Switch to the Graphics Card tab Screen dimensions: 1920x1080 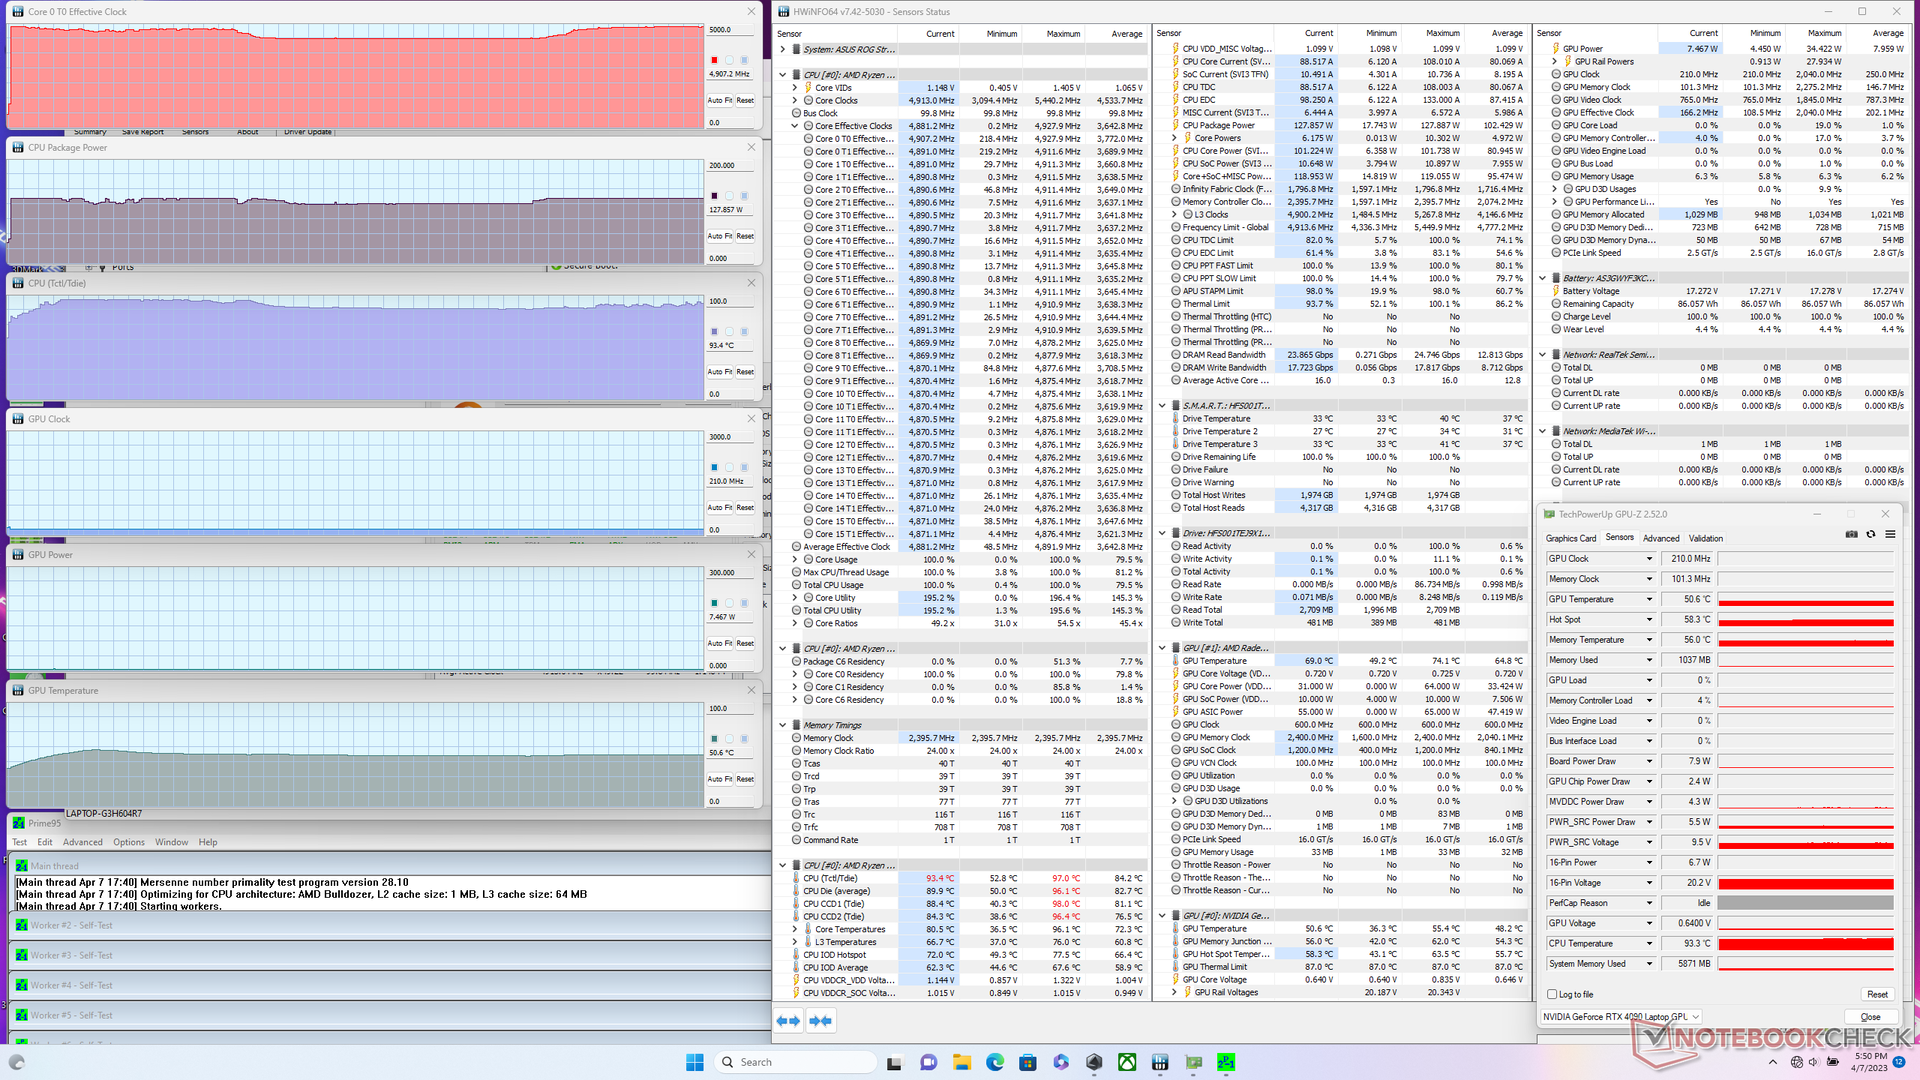click(x=1570, y=538)
